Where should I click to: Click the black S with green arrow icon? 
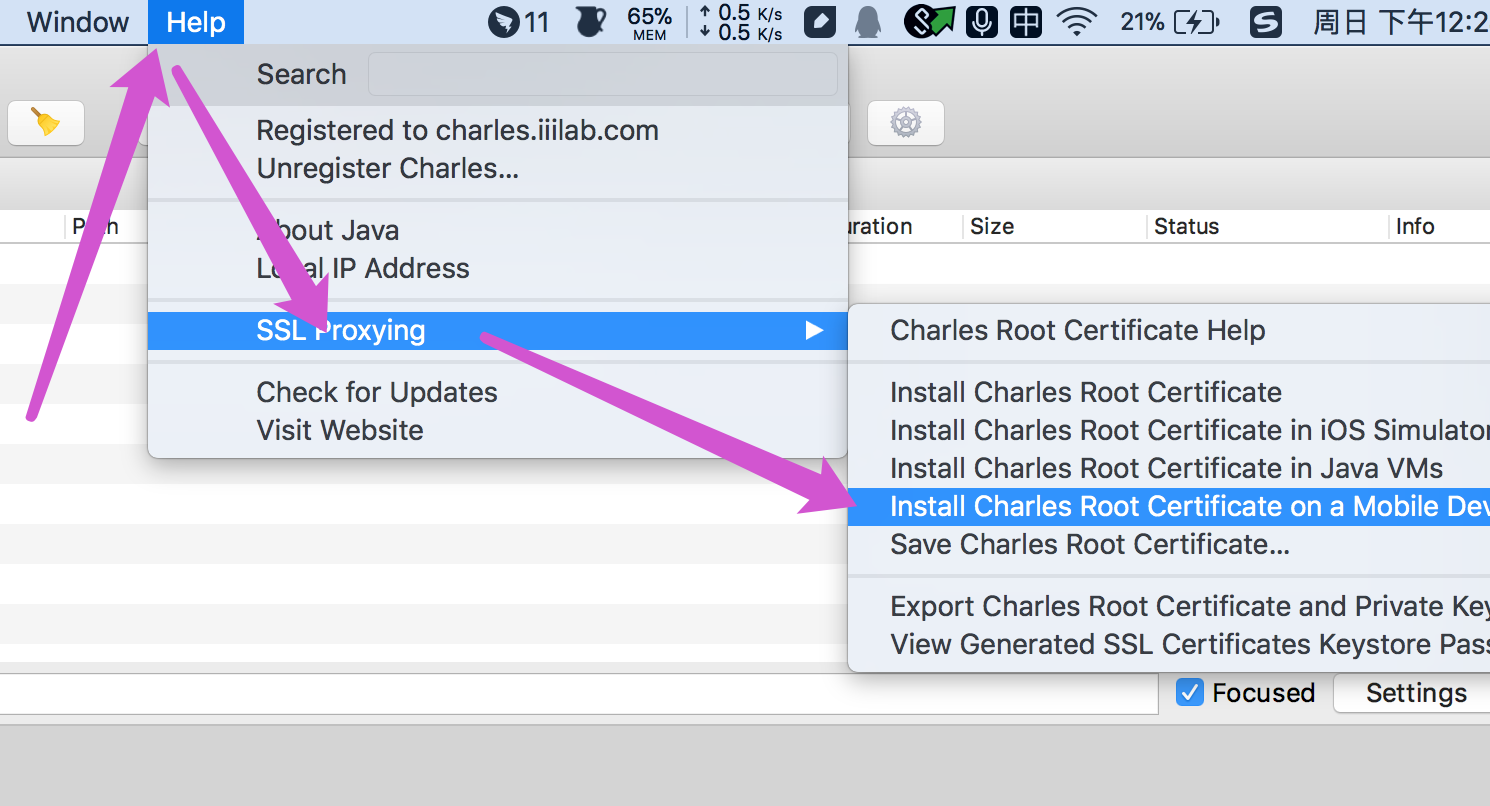[929, 22]
